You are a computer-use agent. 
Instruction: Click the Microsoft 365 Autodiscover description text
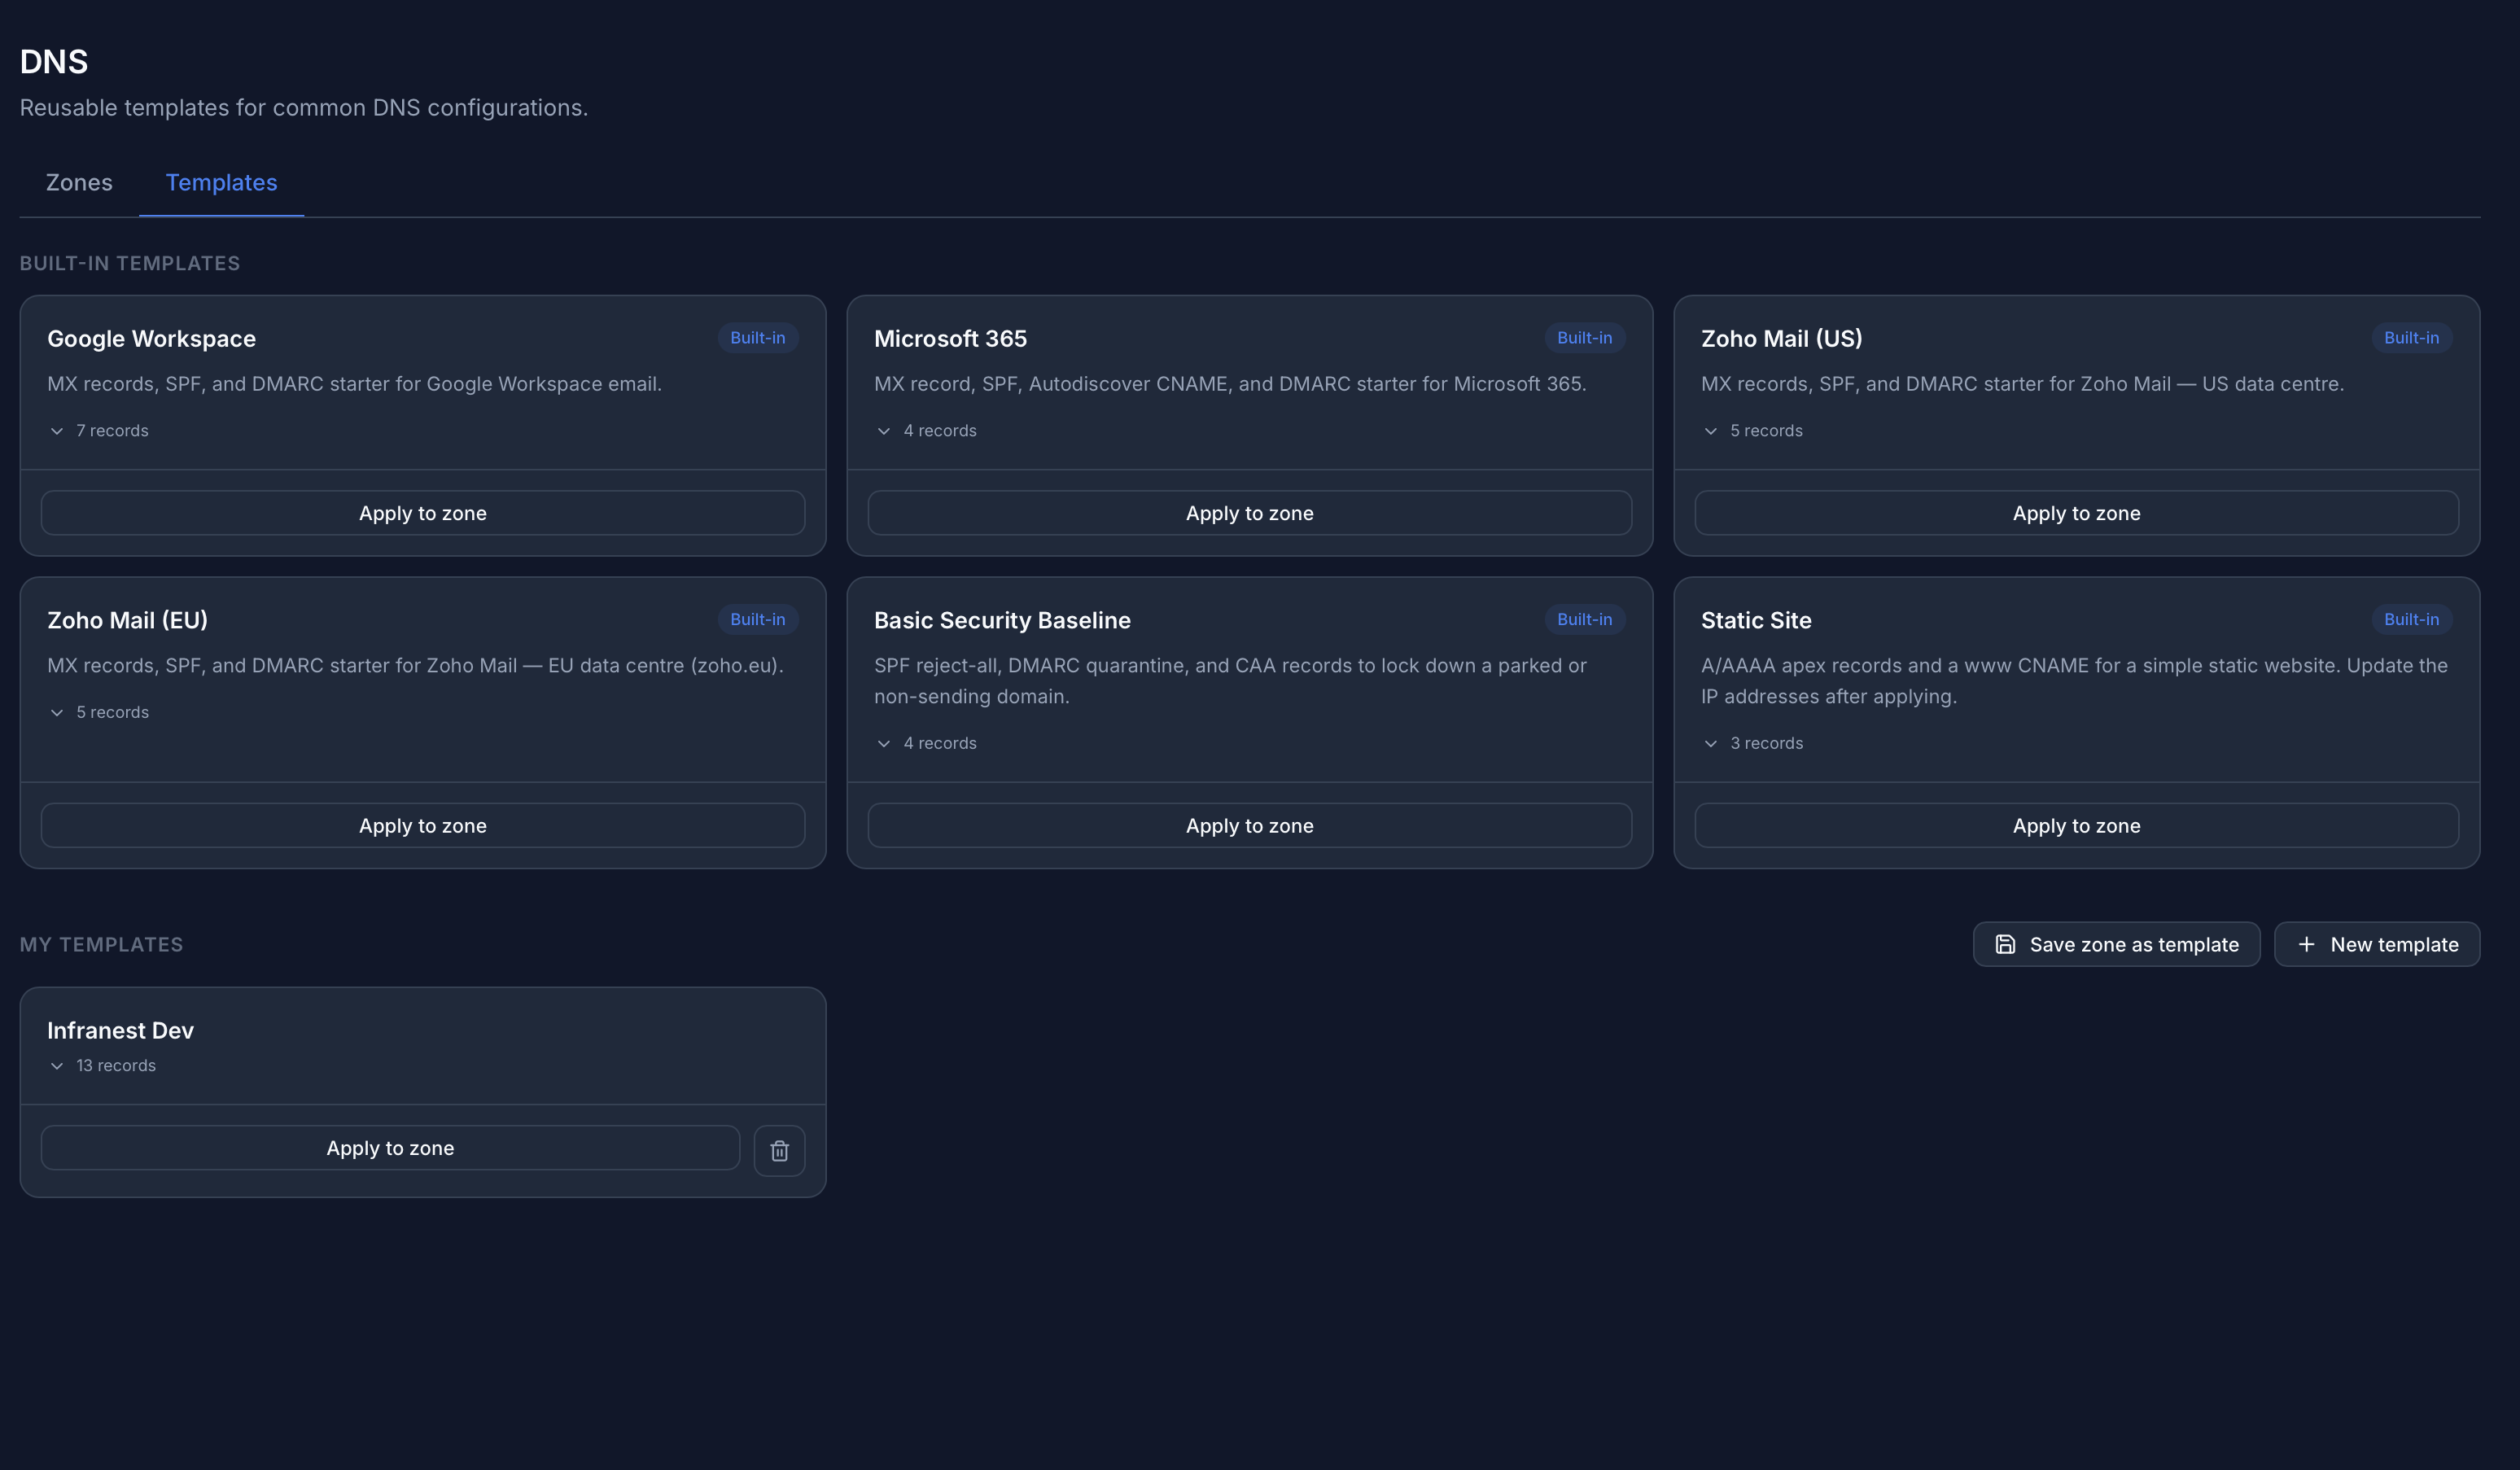(x=1230, y=384)
